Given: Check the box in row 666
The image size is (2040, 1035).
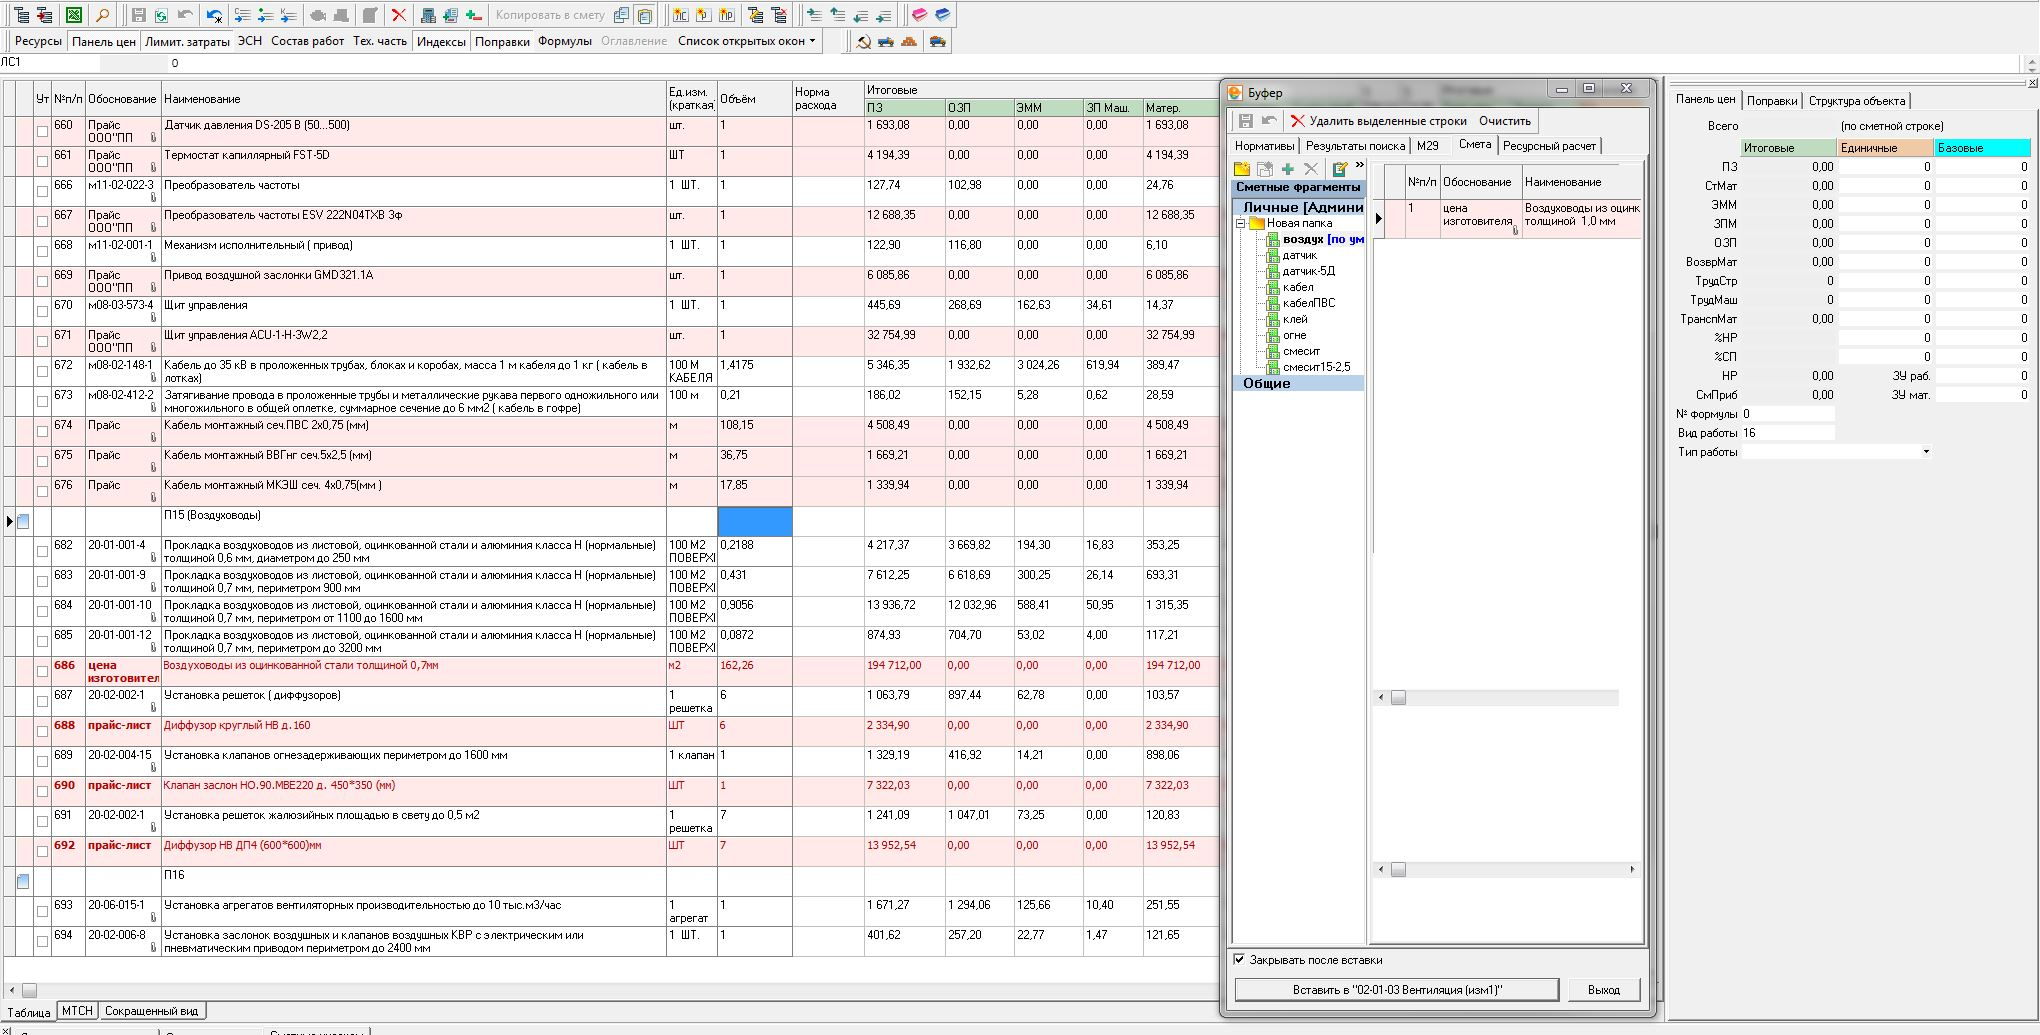Looking at the screenshot, I should coord(42,191).
